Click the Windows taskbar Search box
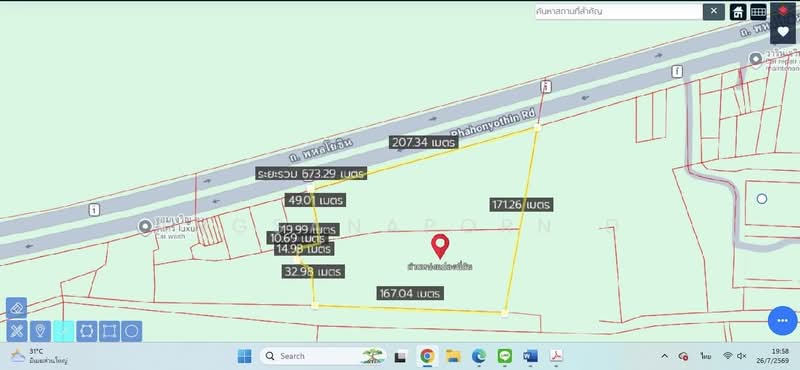800x370 pixels. tap(322, 356)
